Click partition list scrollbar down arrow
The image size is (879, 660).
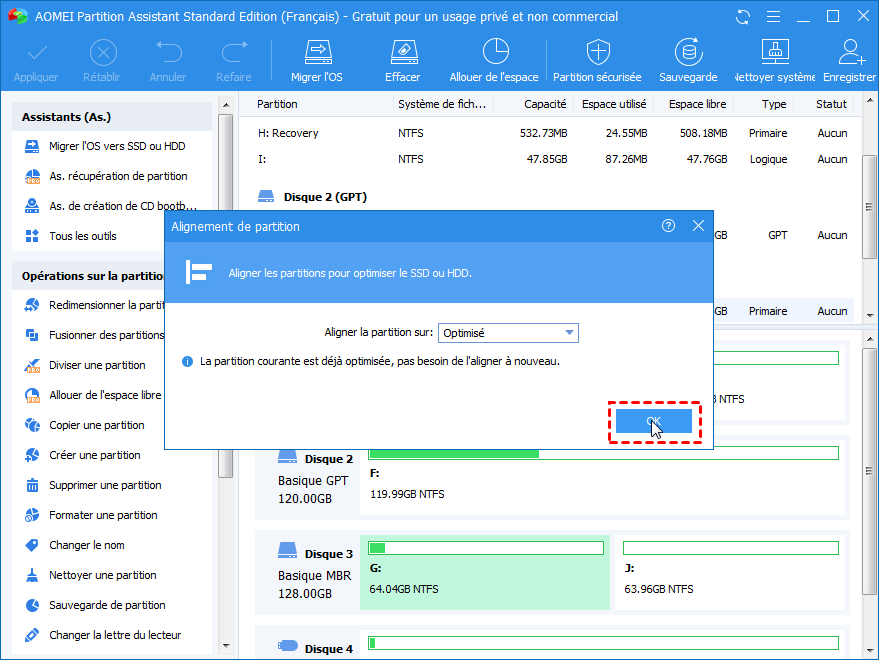[x=870, y=316]
